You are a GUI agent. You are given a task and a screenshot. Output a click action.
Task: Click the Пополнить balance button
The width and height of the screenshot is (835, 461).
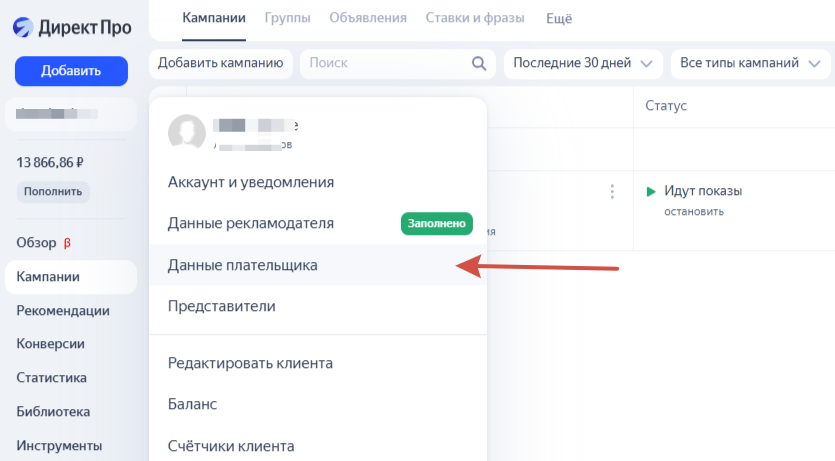pos(53,191)
